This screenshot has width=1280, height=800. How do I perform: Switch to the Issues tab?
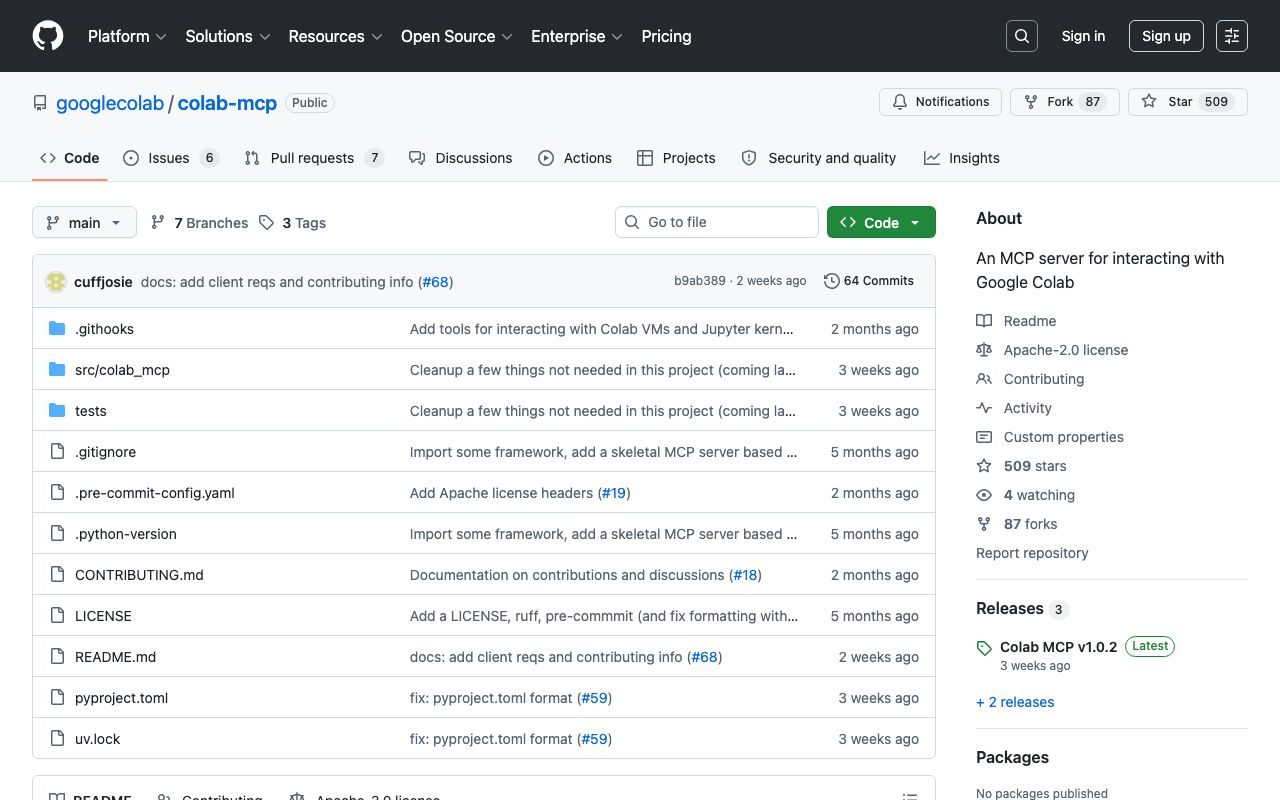coord(169,158)
